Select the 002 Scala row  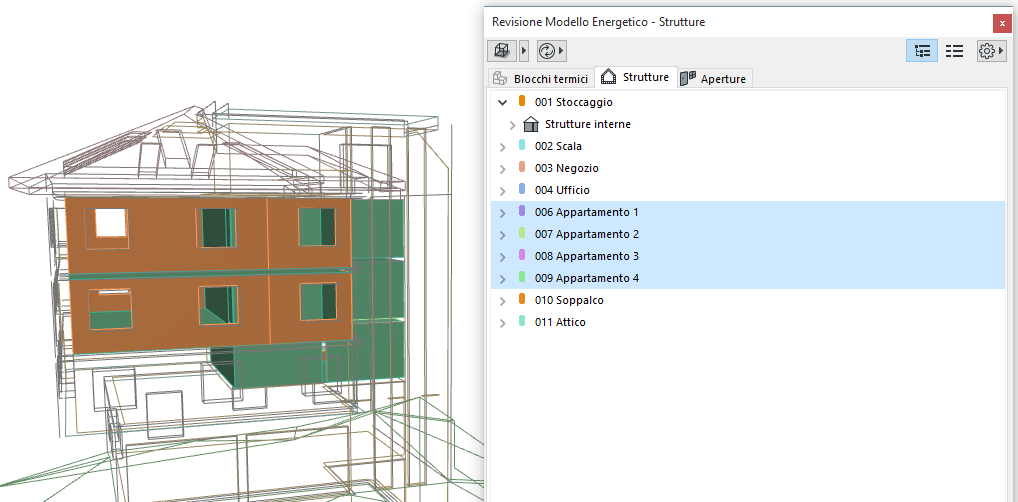click(x=748, y=146)
